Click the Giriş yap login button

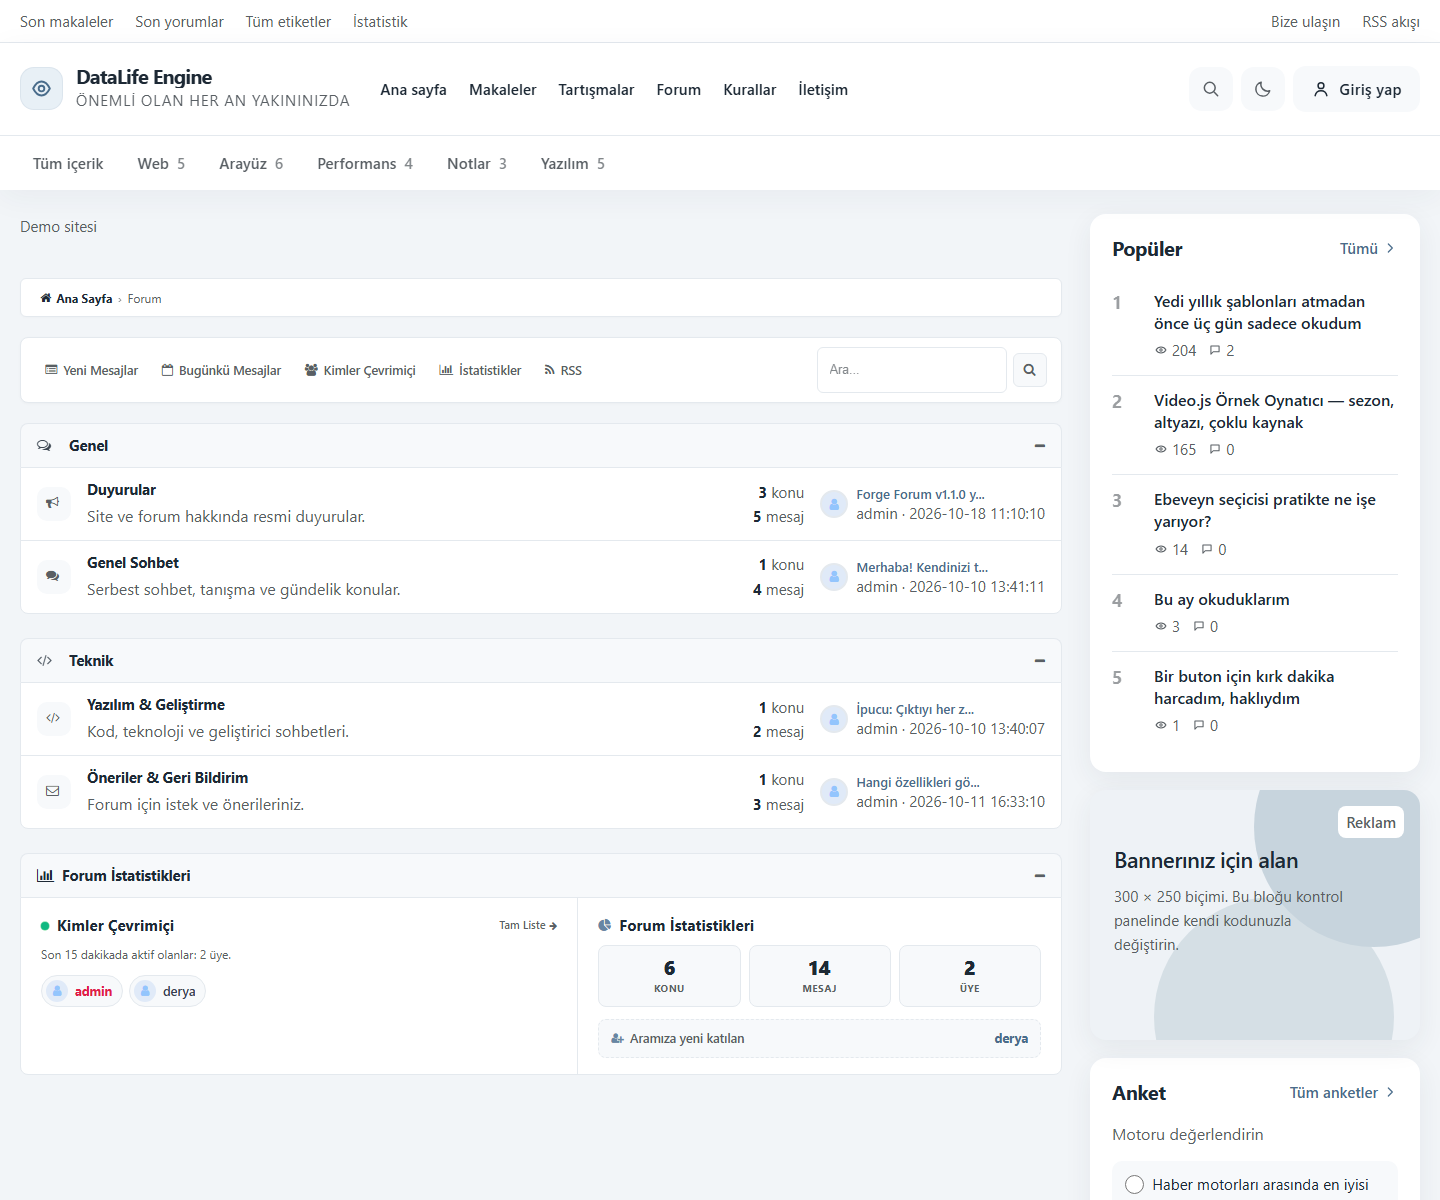click(1356, 89)
